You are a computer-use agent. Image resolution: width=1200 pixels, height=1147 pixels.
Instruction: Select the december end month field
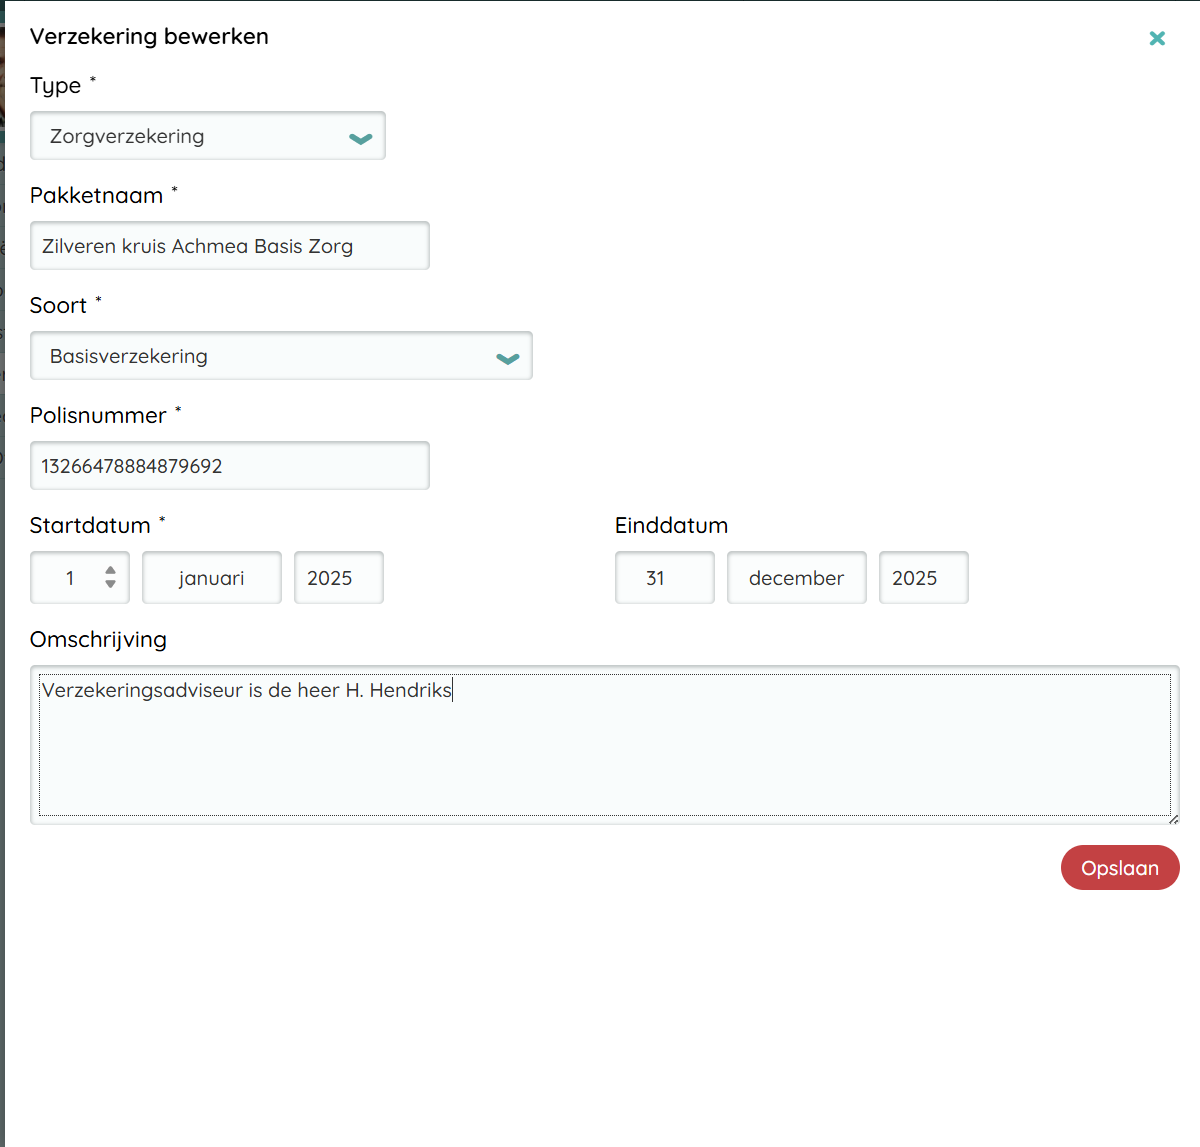pos(796,578)
